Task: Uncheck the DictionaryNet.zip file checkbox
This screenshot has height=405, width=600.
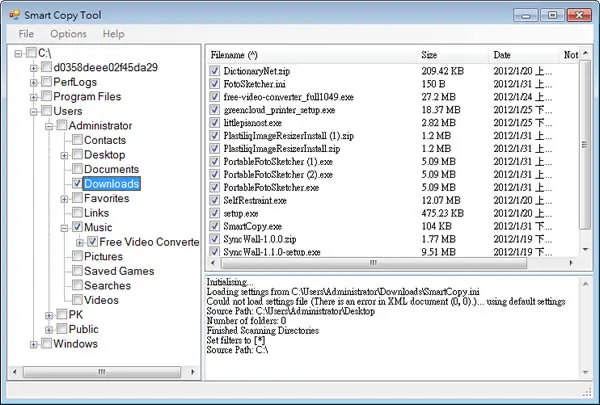Action: [214, 70]
